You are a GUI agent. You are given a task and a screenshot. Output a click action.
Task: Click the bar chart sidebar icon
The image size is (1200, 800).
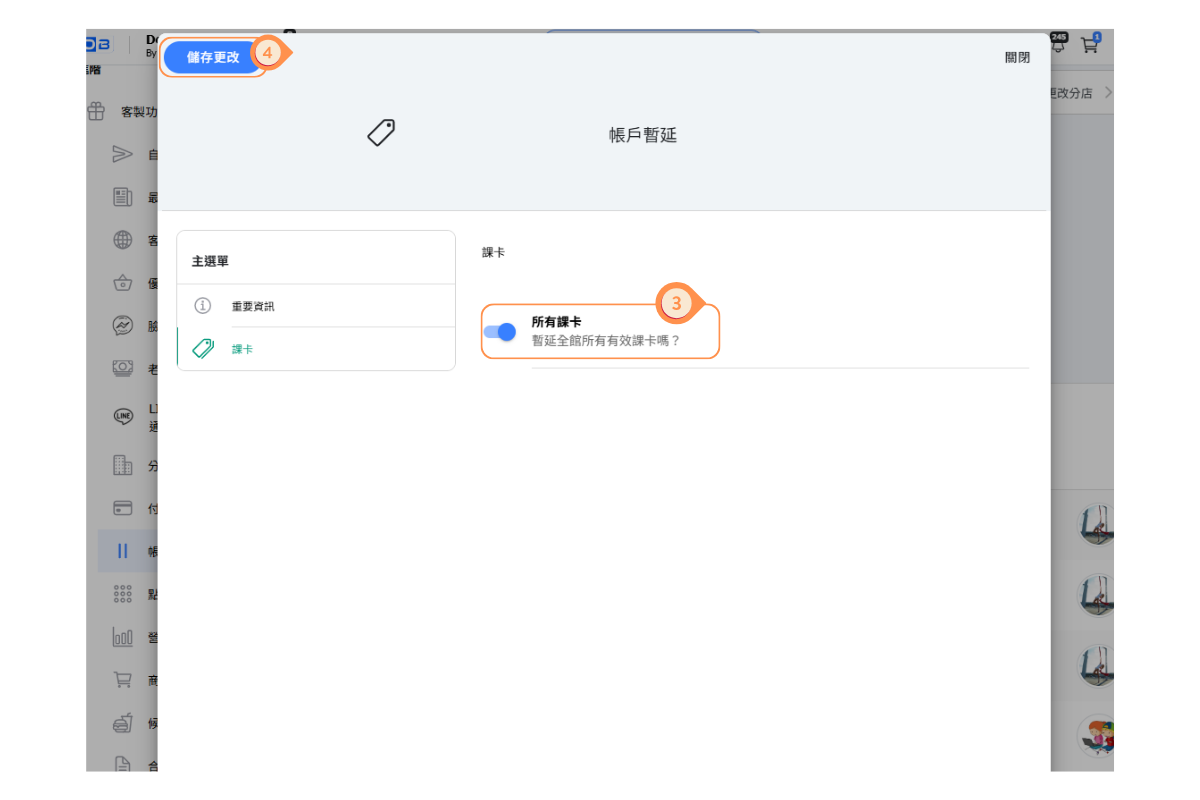point(122,637)
